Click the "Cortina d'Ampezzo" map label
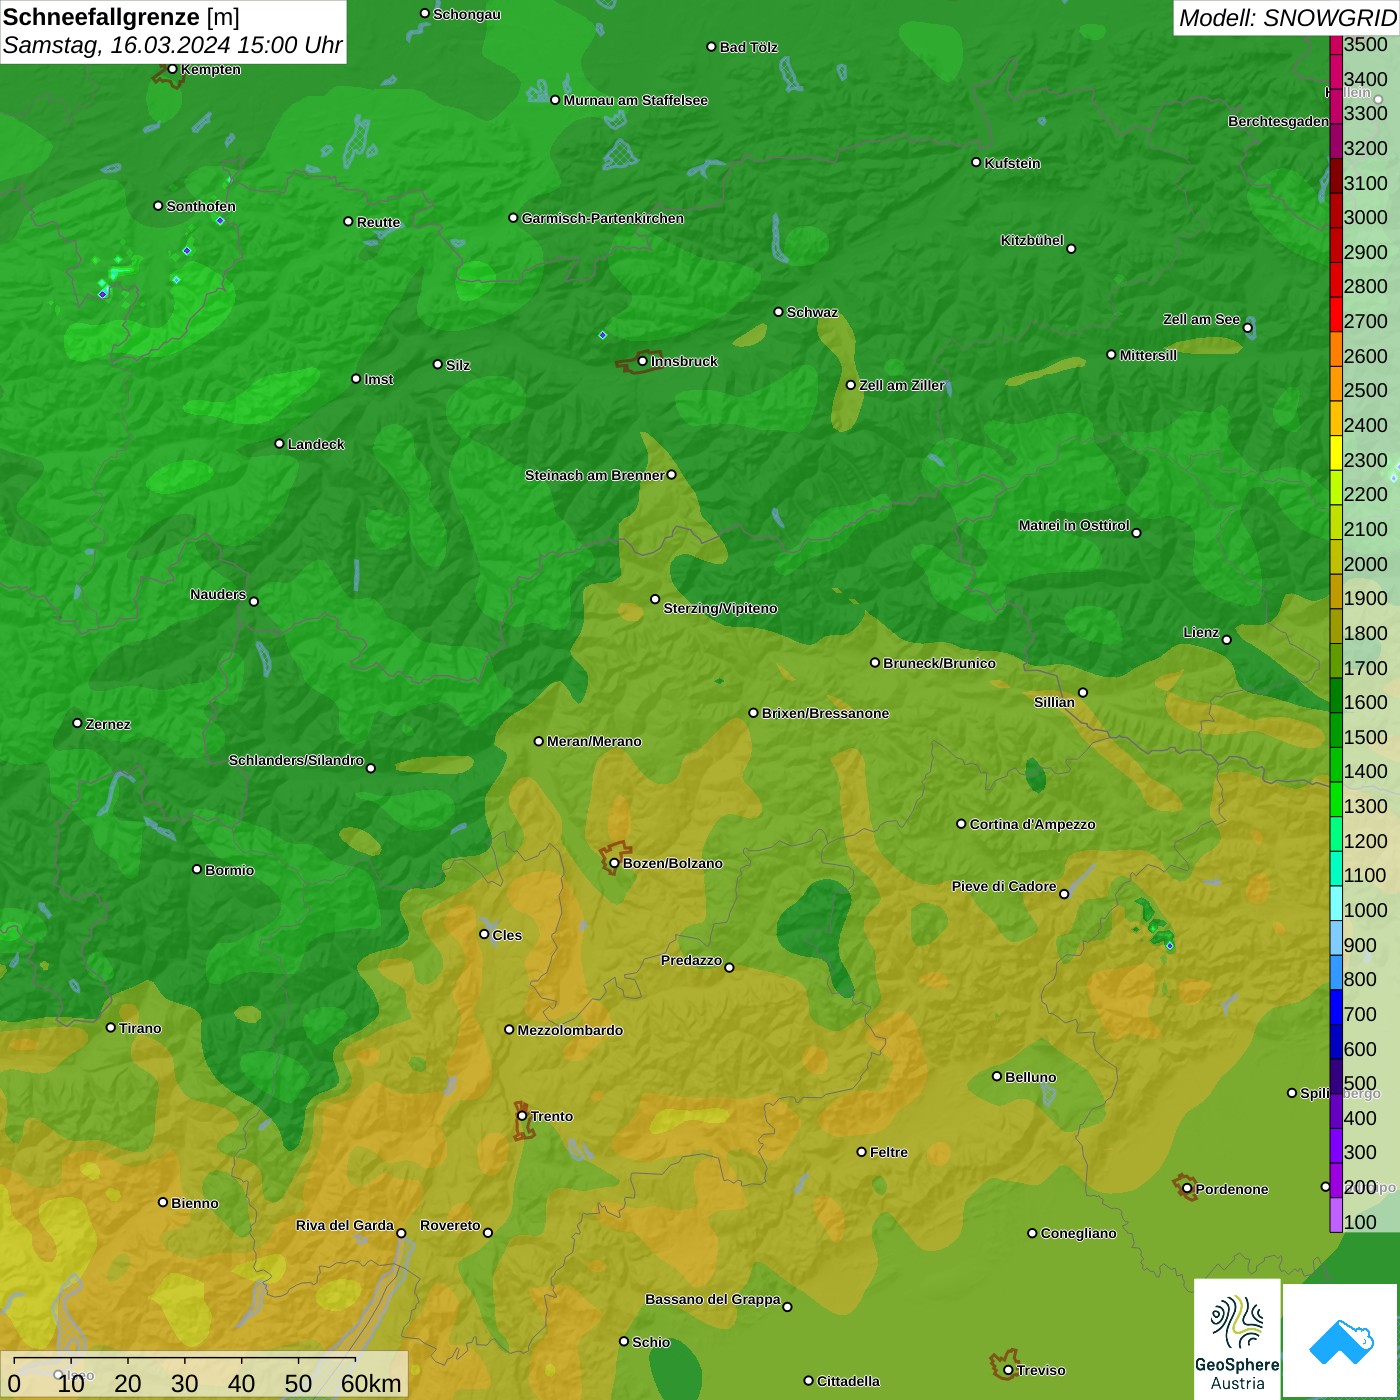 [1033, 824]
